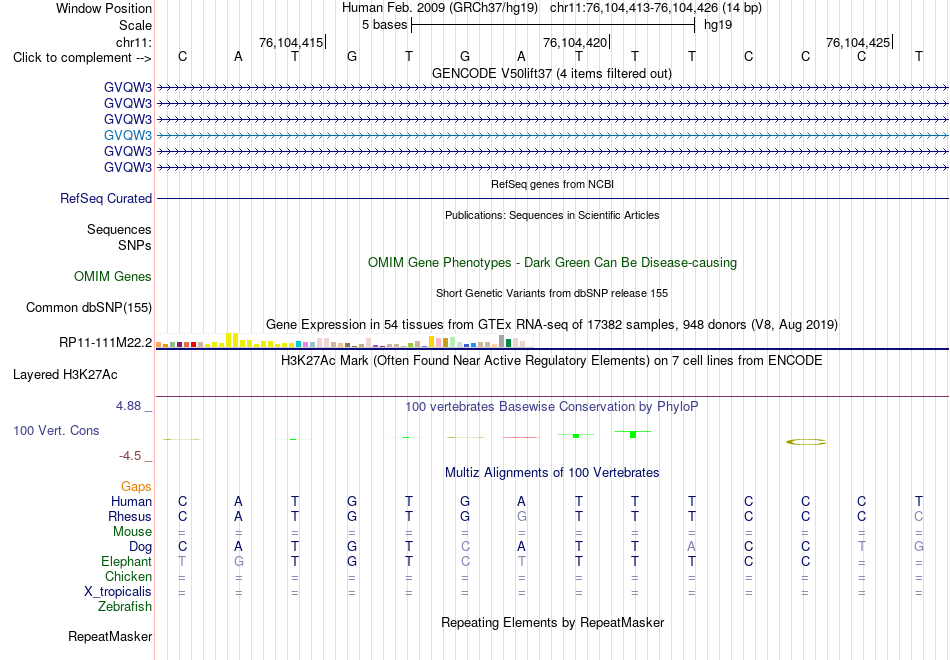The height and width of the screenshot is (660, 950).
Task: Open the H3K27Ac Mark ENCODE track title
Action: coord(552,361)
